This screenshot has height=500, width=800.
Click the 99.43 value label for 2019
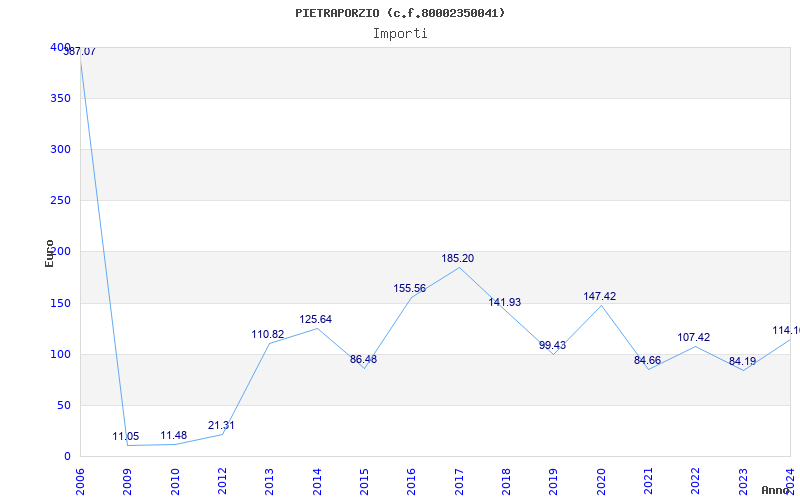(x=552, y=346)
